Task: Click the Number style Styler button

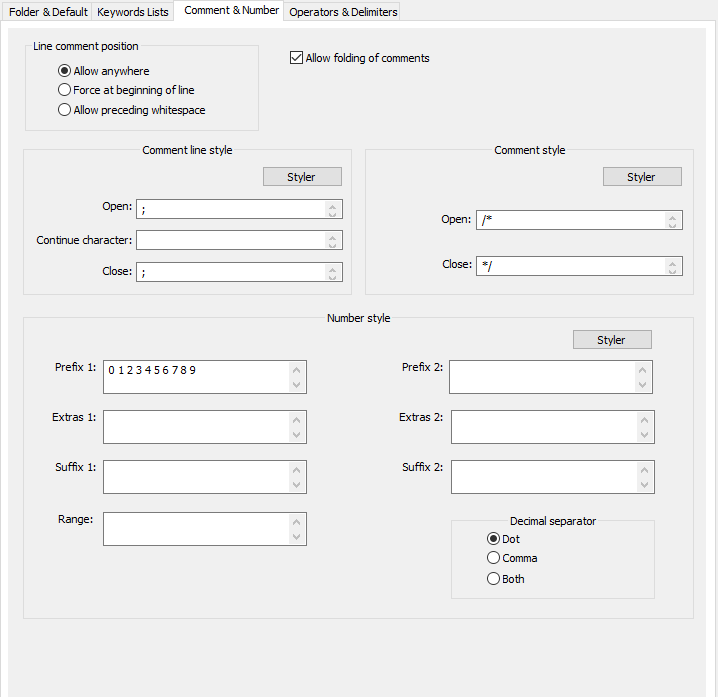Action: [x=612, y=340]
